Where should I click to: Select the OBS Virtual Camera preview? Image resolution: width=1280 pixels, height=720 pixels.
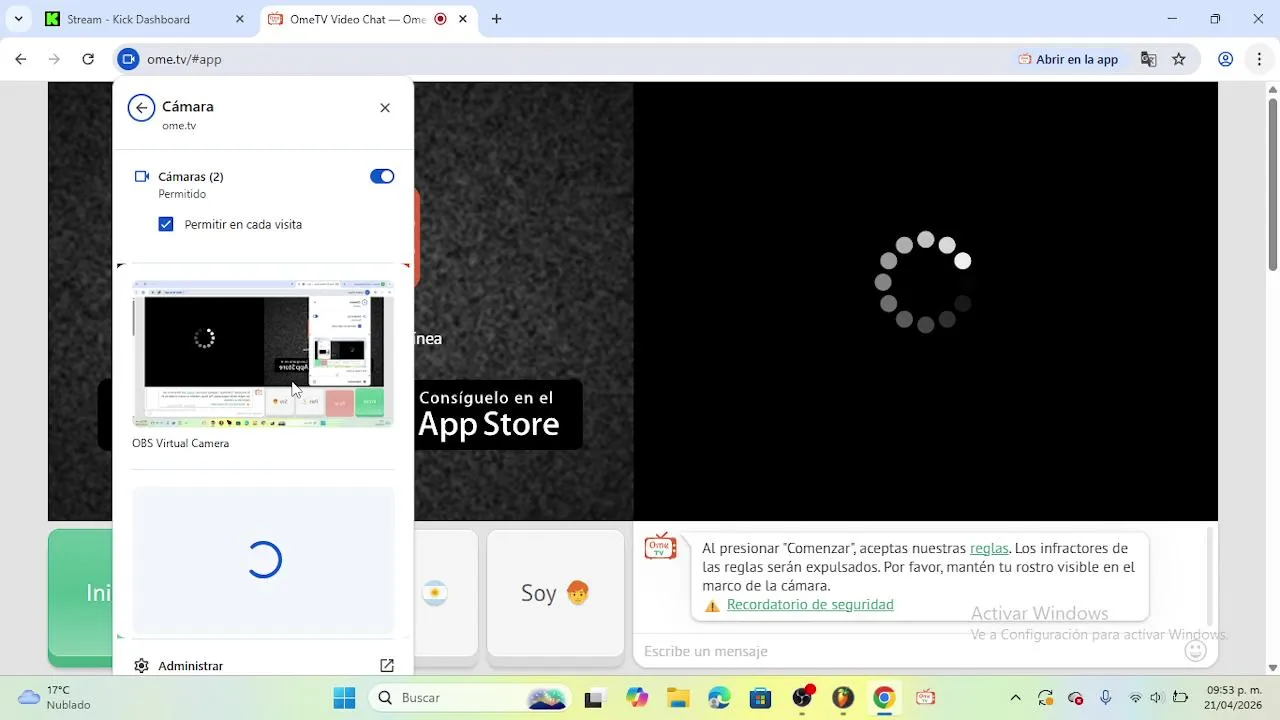263,354
